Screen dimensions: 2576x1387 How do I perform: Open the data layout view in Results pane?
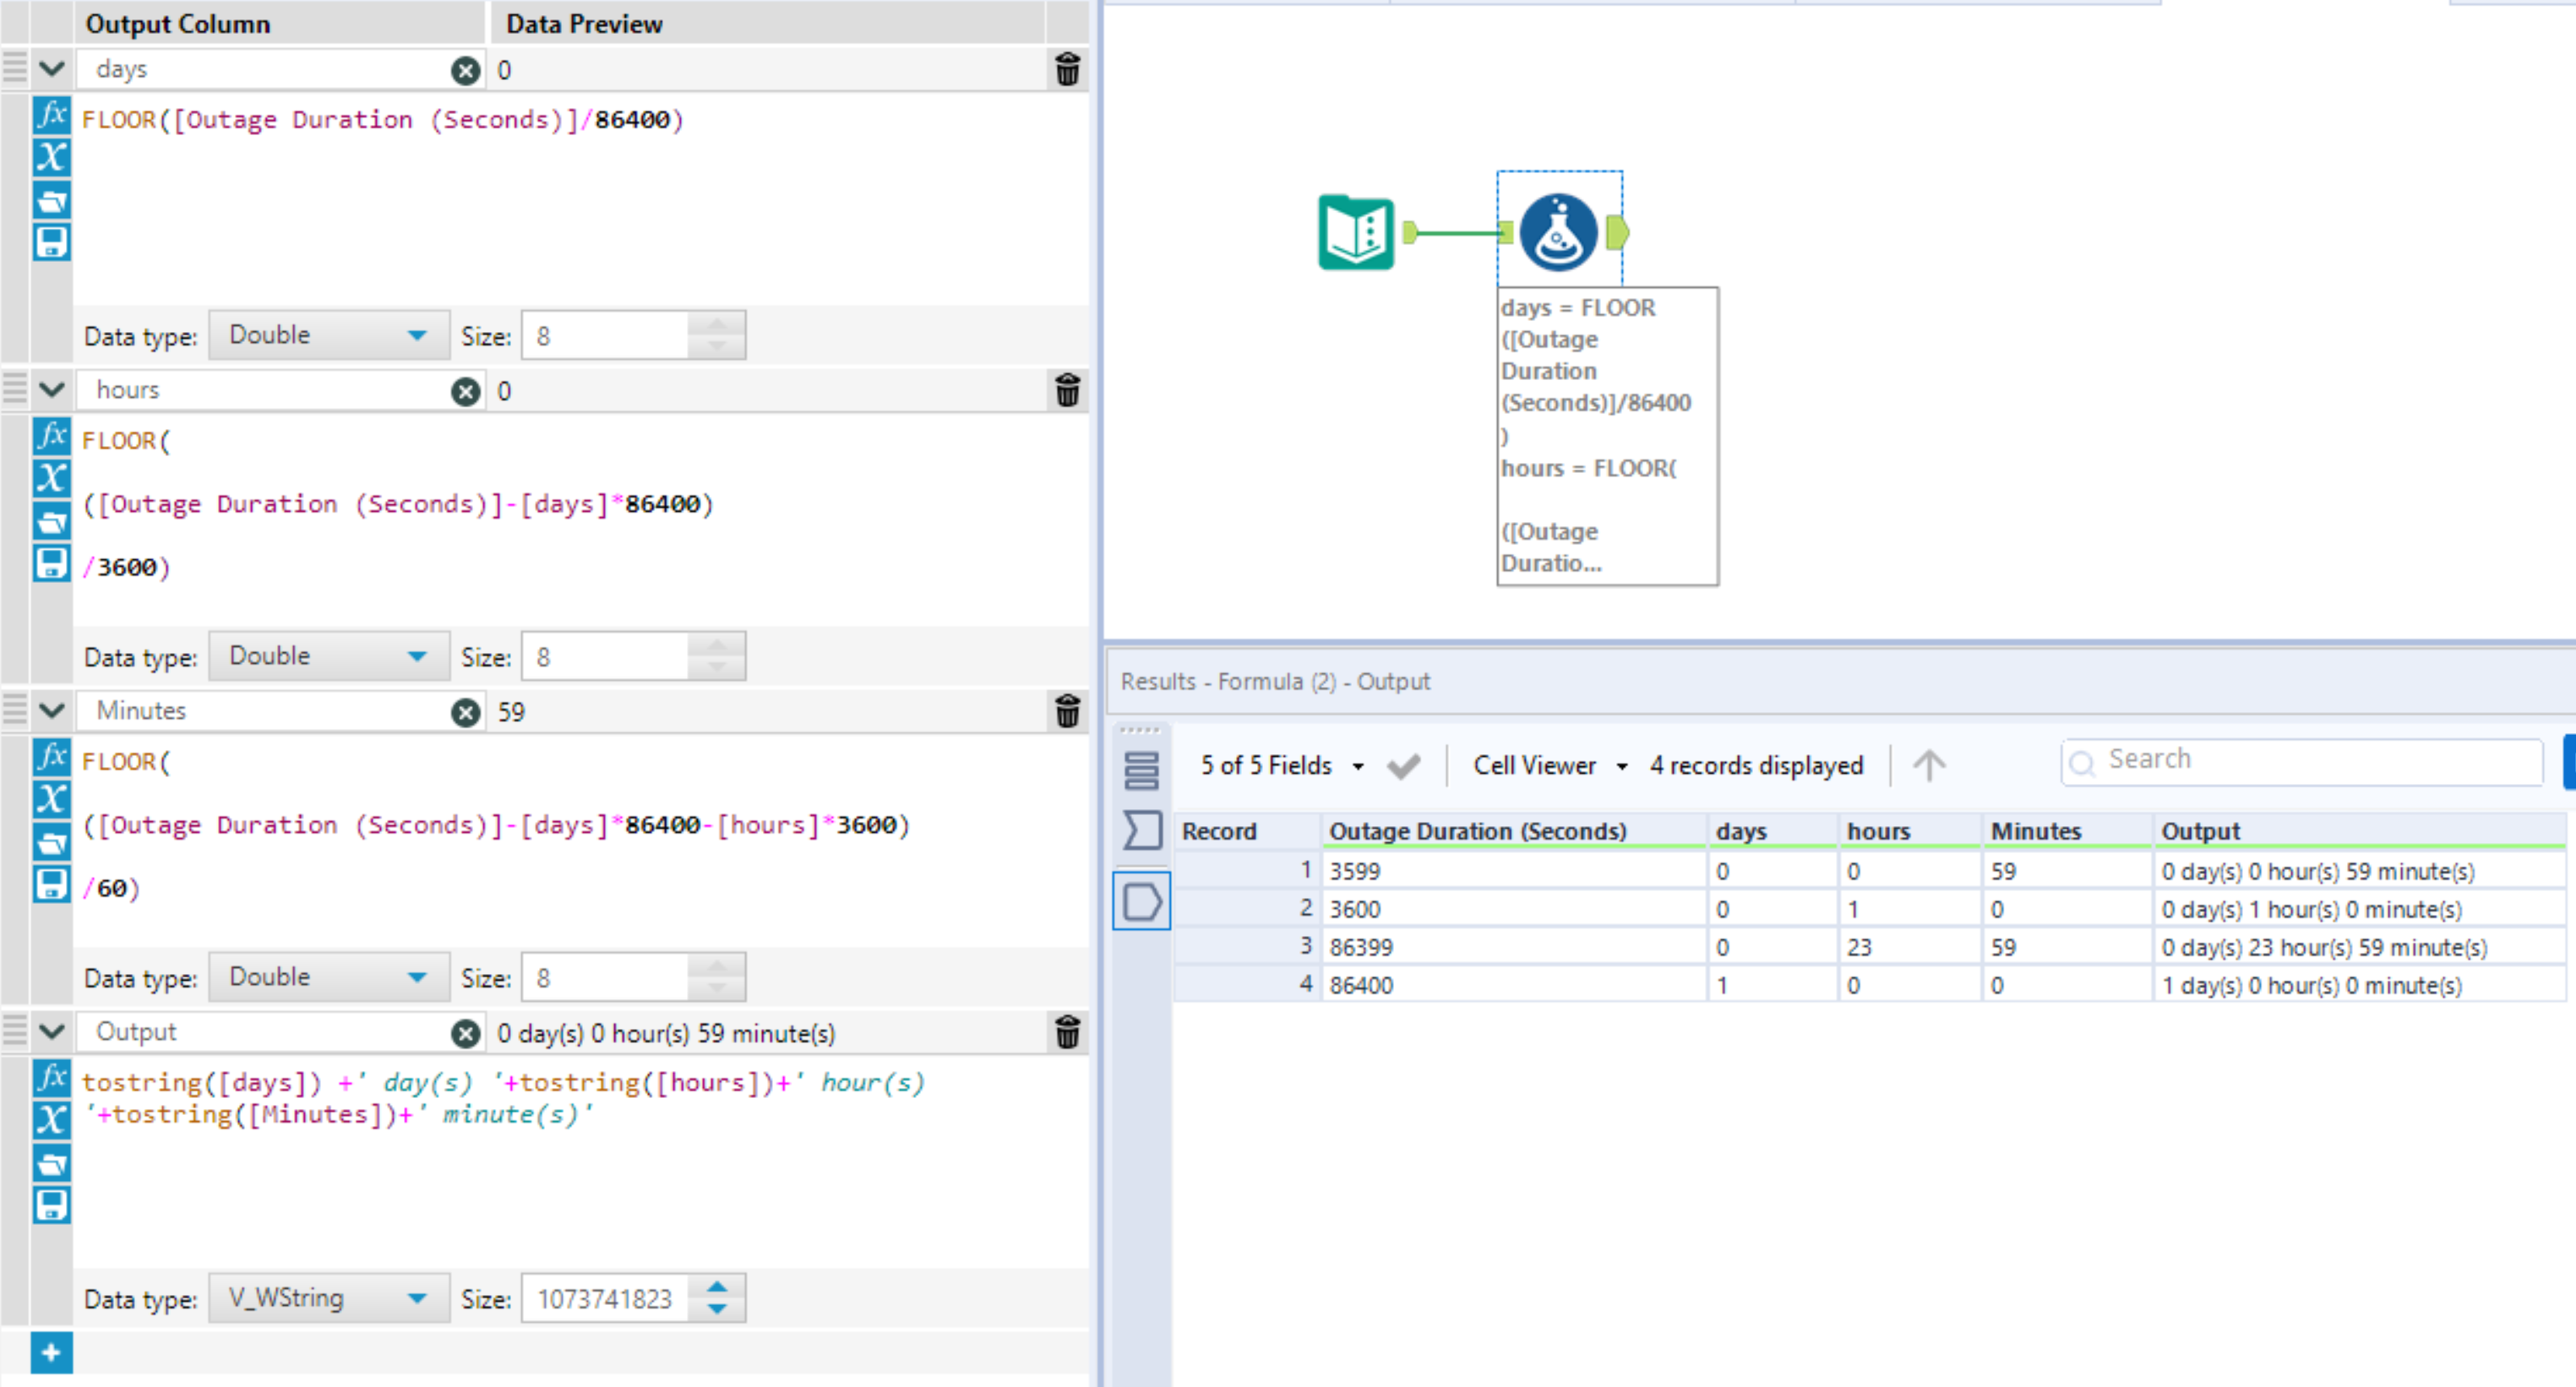click(1142, 772)
